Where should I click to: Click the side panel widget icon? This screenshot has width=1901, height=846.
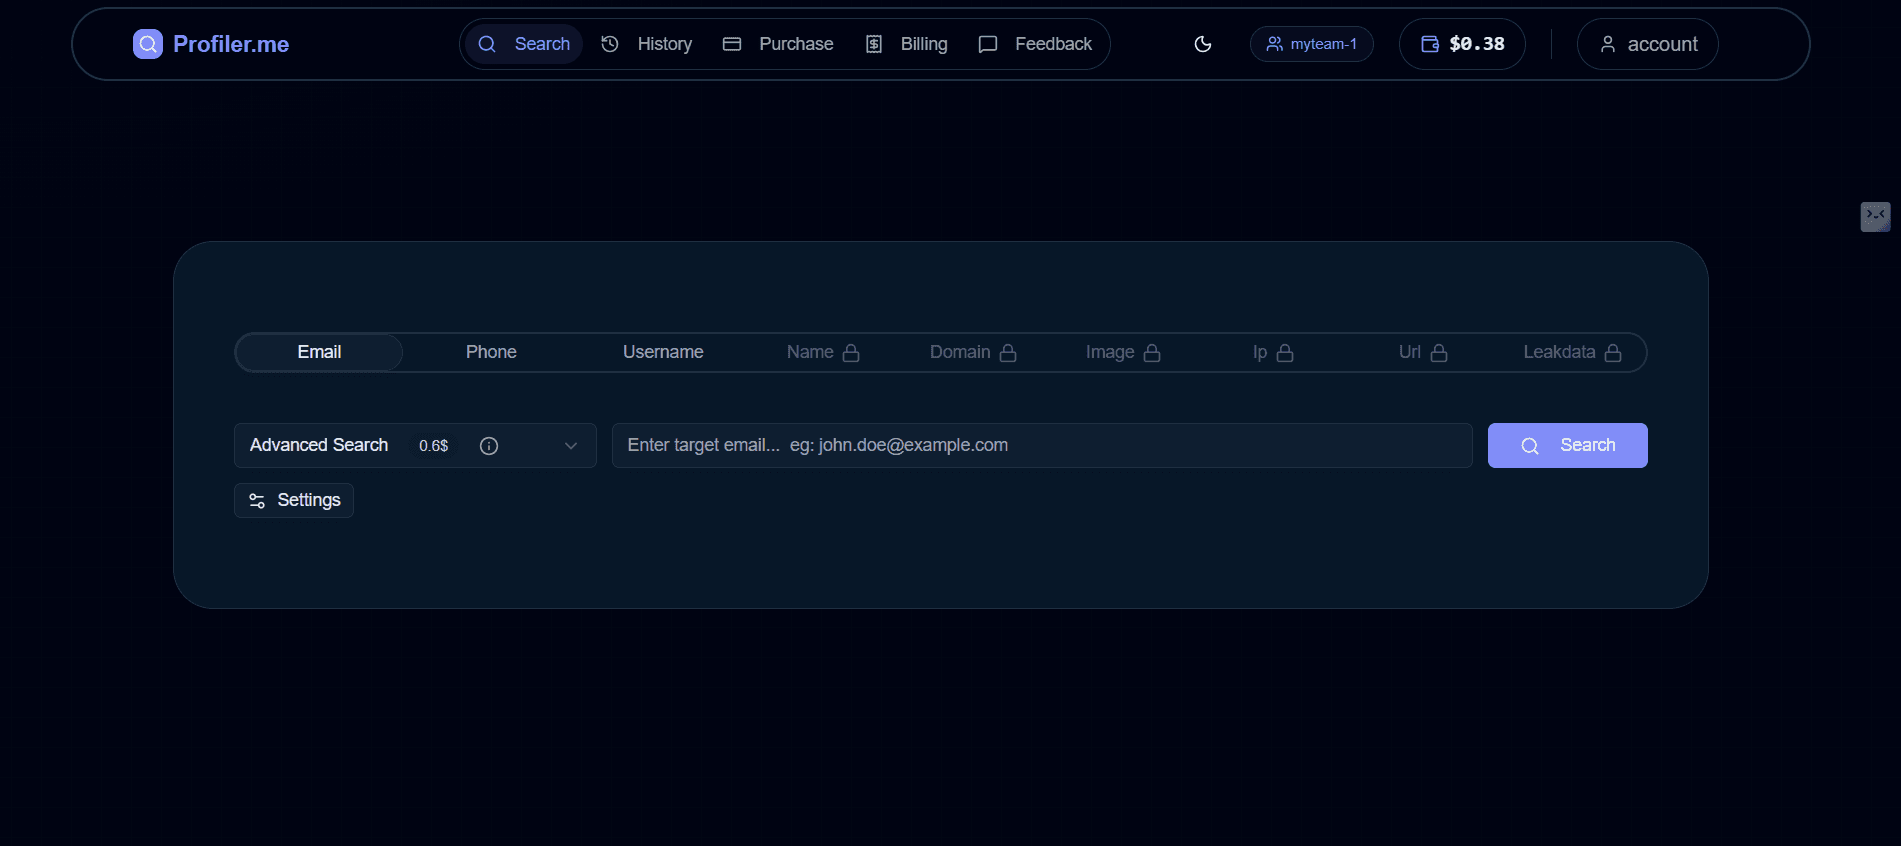[1875, 216]
